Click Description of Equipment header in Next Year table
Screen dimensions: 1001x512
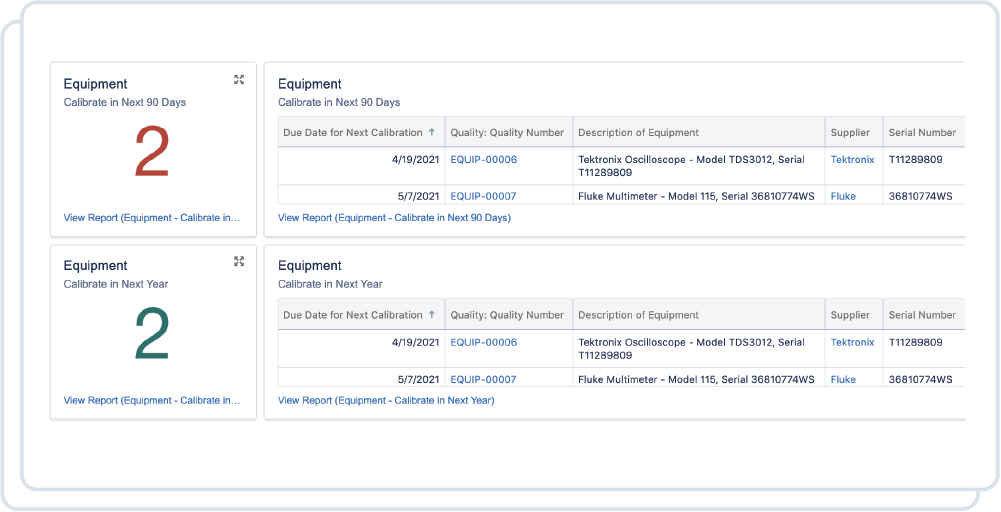click(638, 315)
